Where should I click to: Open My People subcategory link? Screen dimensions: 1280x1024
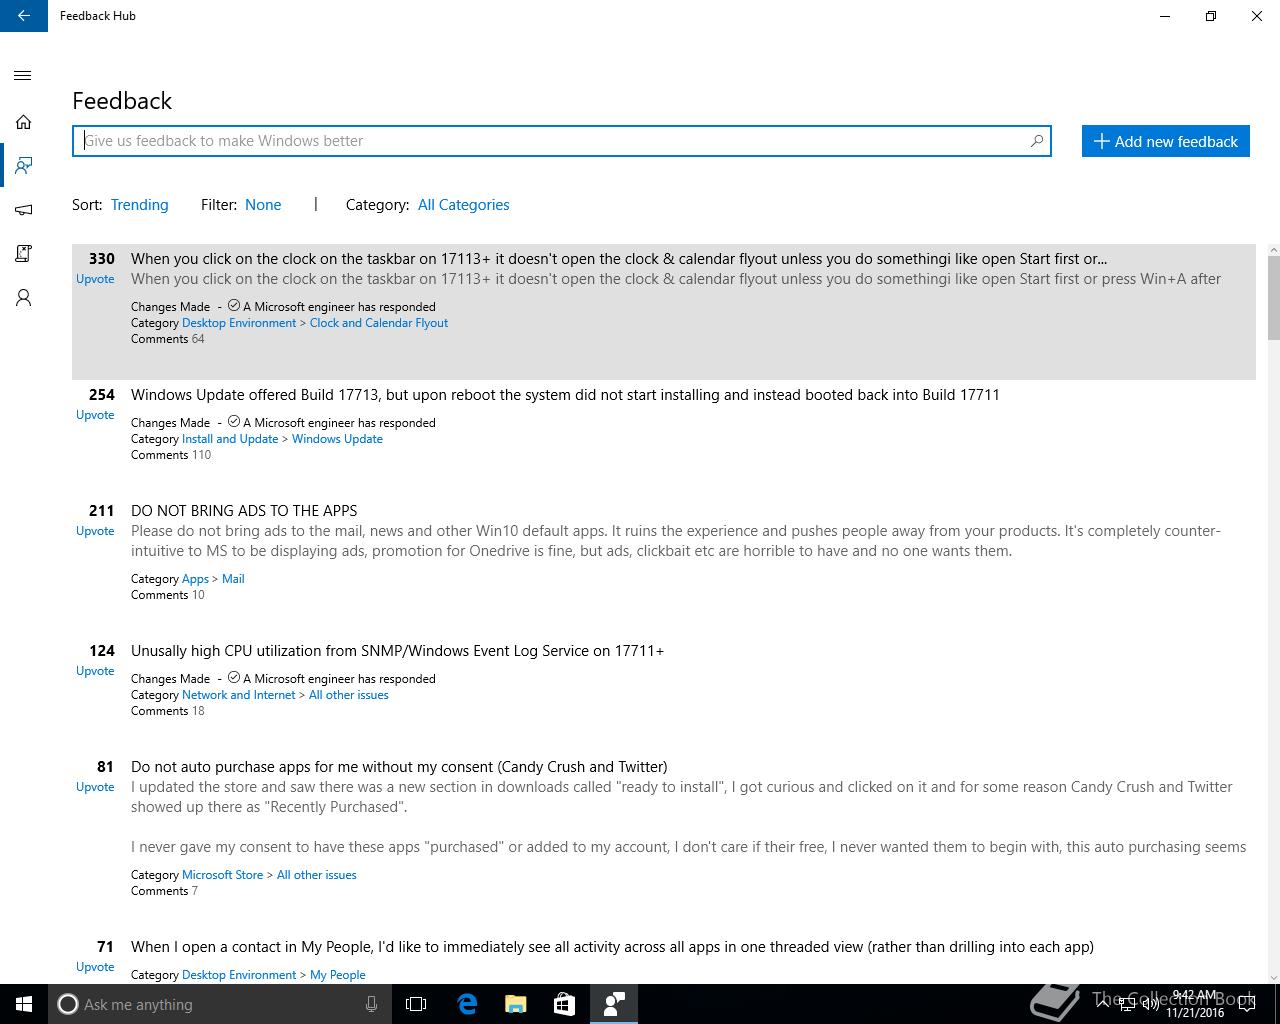pos(338,975)
